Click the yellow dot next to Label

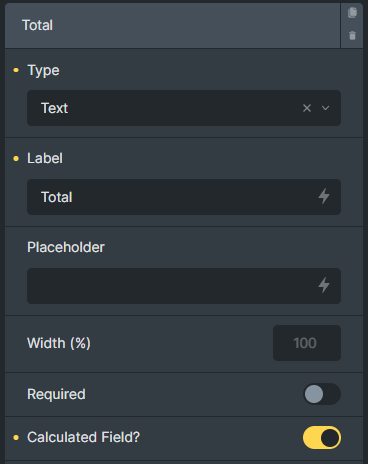coord(16,158)
